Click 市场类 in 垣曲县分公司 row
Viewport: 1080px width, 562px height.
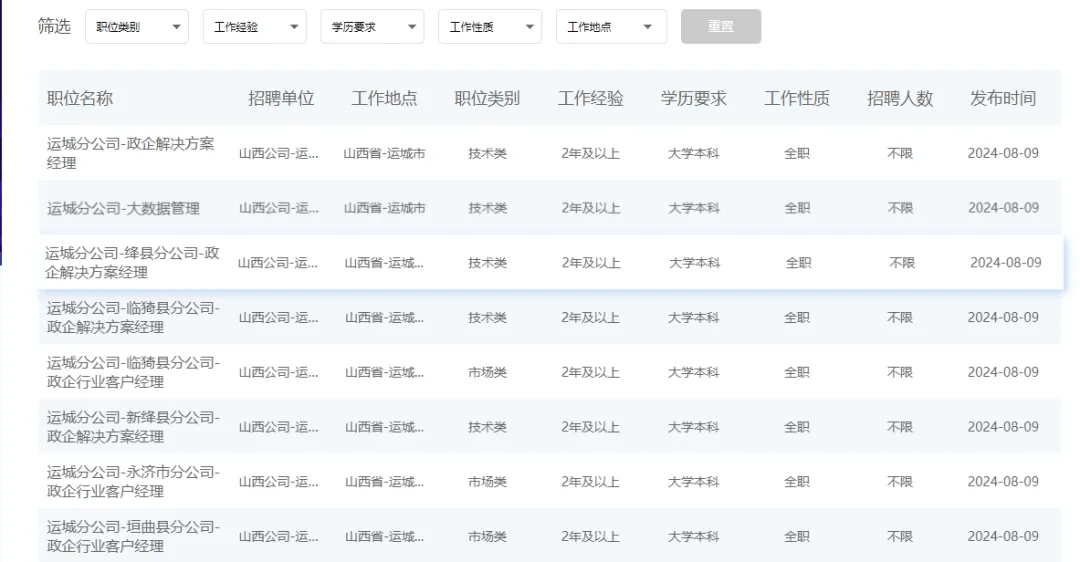(x=488, y=537)
